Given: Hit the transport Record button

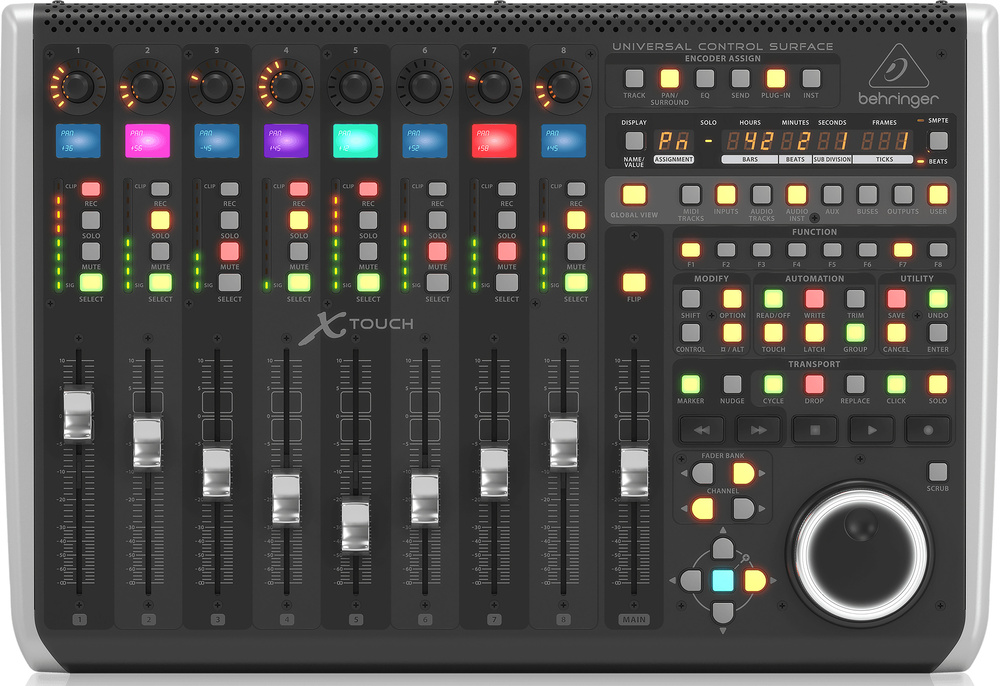Looking at the screenshot, I should [927, 429].
